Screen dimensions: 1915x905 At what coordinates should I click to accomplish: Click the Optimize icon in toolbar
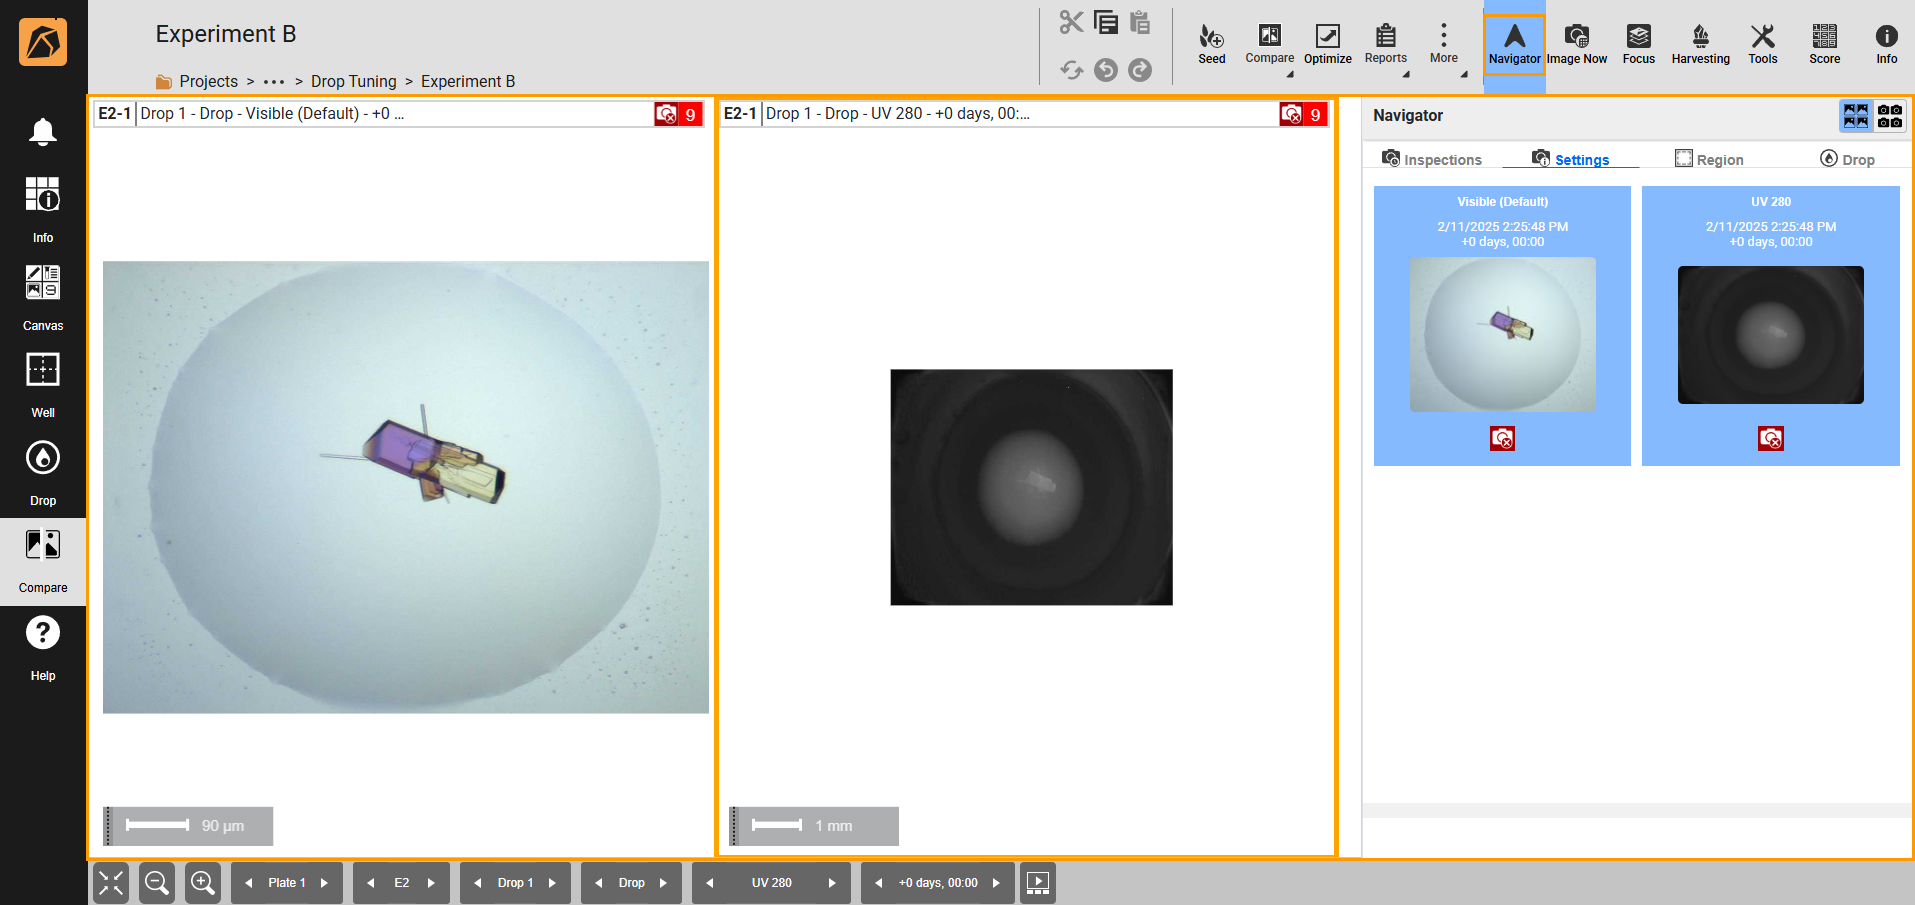[1327, 44]
